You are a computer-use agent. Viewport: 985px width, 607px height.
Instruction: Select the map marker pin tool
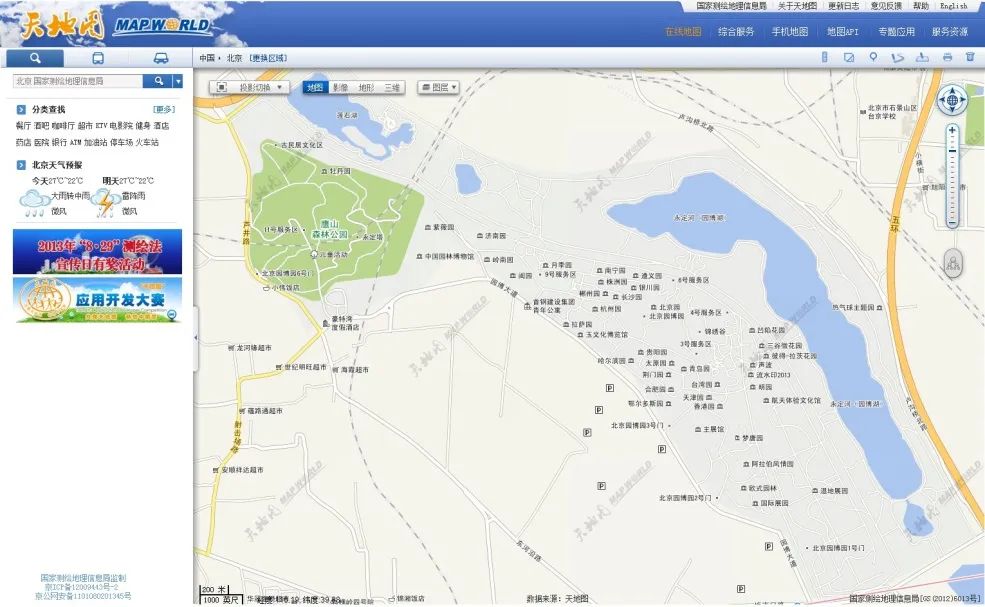tap(873, 57)
